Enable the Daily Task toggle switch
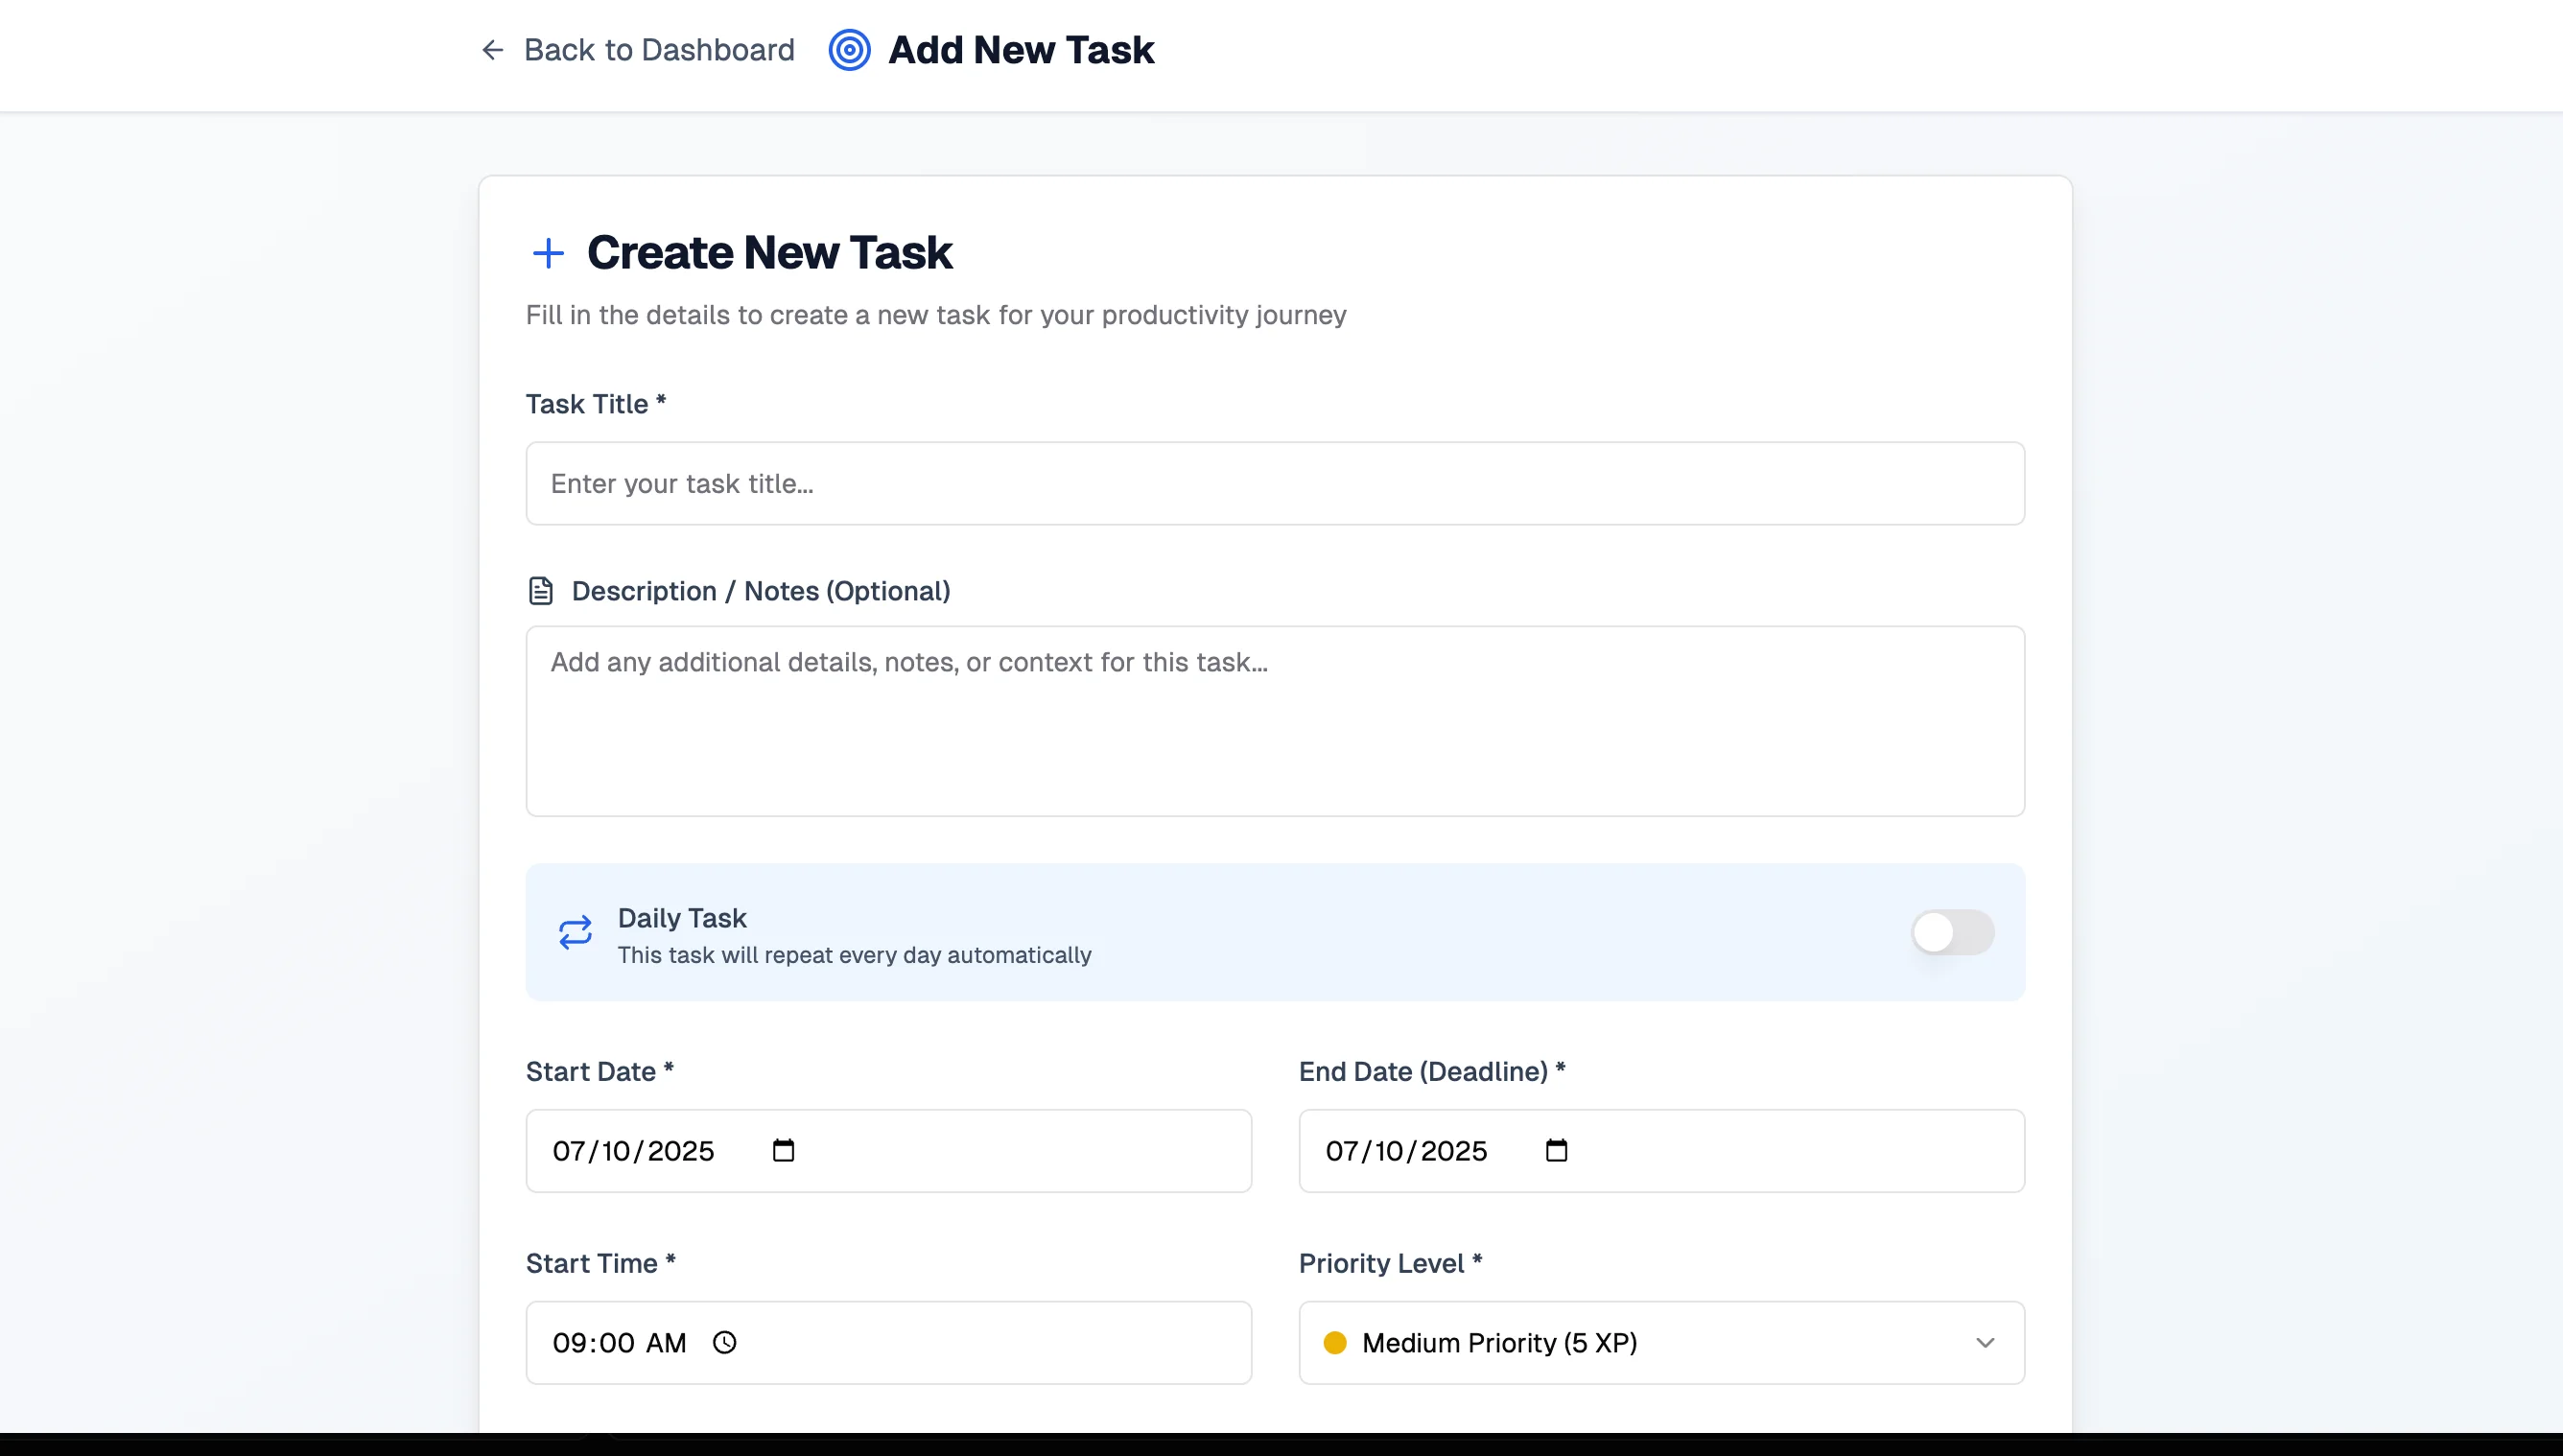 (x=1952, y=932)
